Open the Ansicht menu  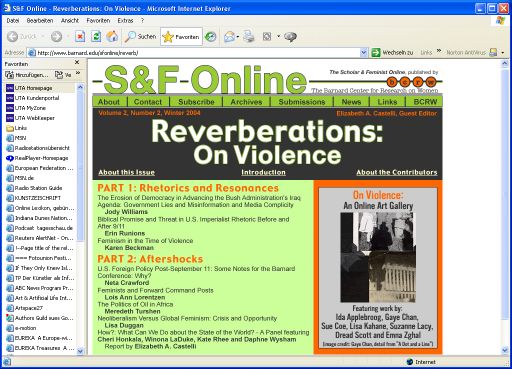coord(70,20)
